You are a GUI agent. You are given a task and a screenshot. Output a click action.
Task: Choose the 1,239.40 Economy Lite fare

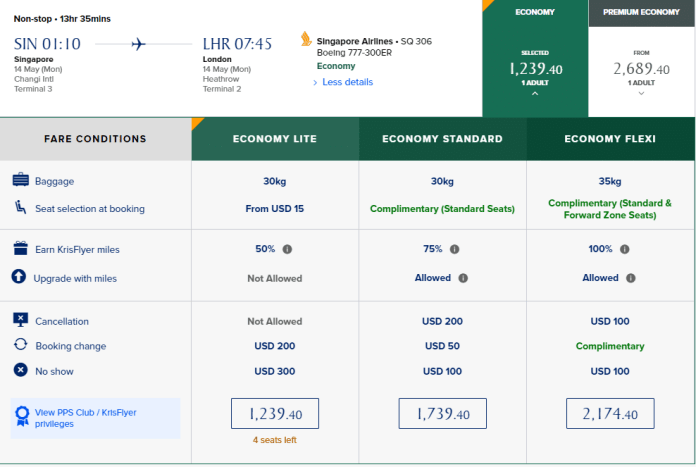click(x=275, y=413)
